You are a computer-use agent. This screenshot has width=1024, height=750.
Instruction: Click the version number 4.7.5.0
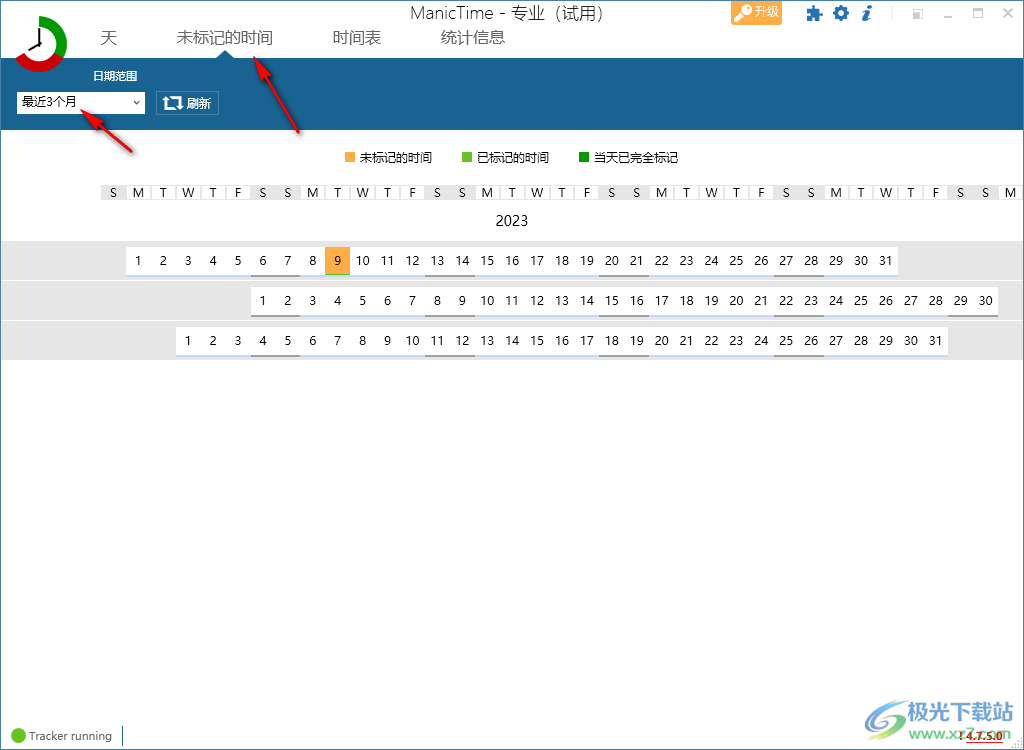pos(985,736)
